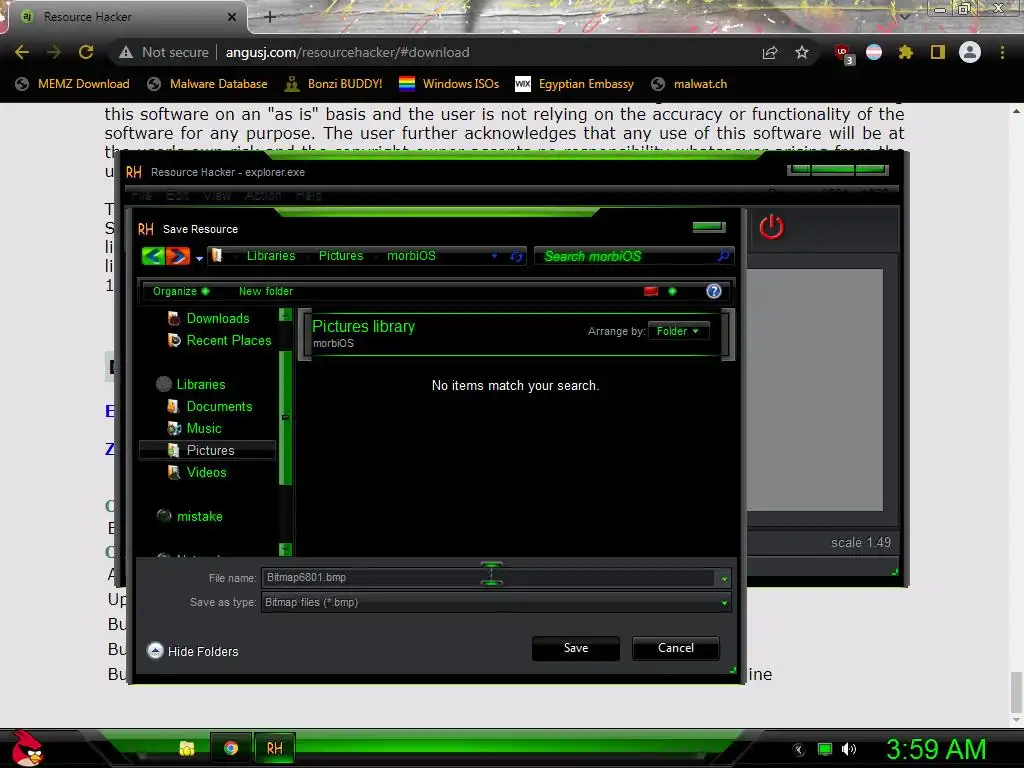Bookmark this page with the star icon
Screen dimensions: 1024x768
pos(802,52)
